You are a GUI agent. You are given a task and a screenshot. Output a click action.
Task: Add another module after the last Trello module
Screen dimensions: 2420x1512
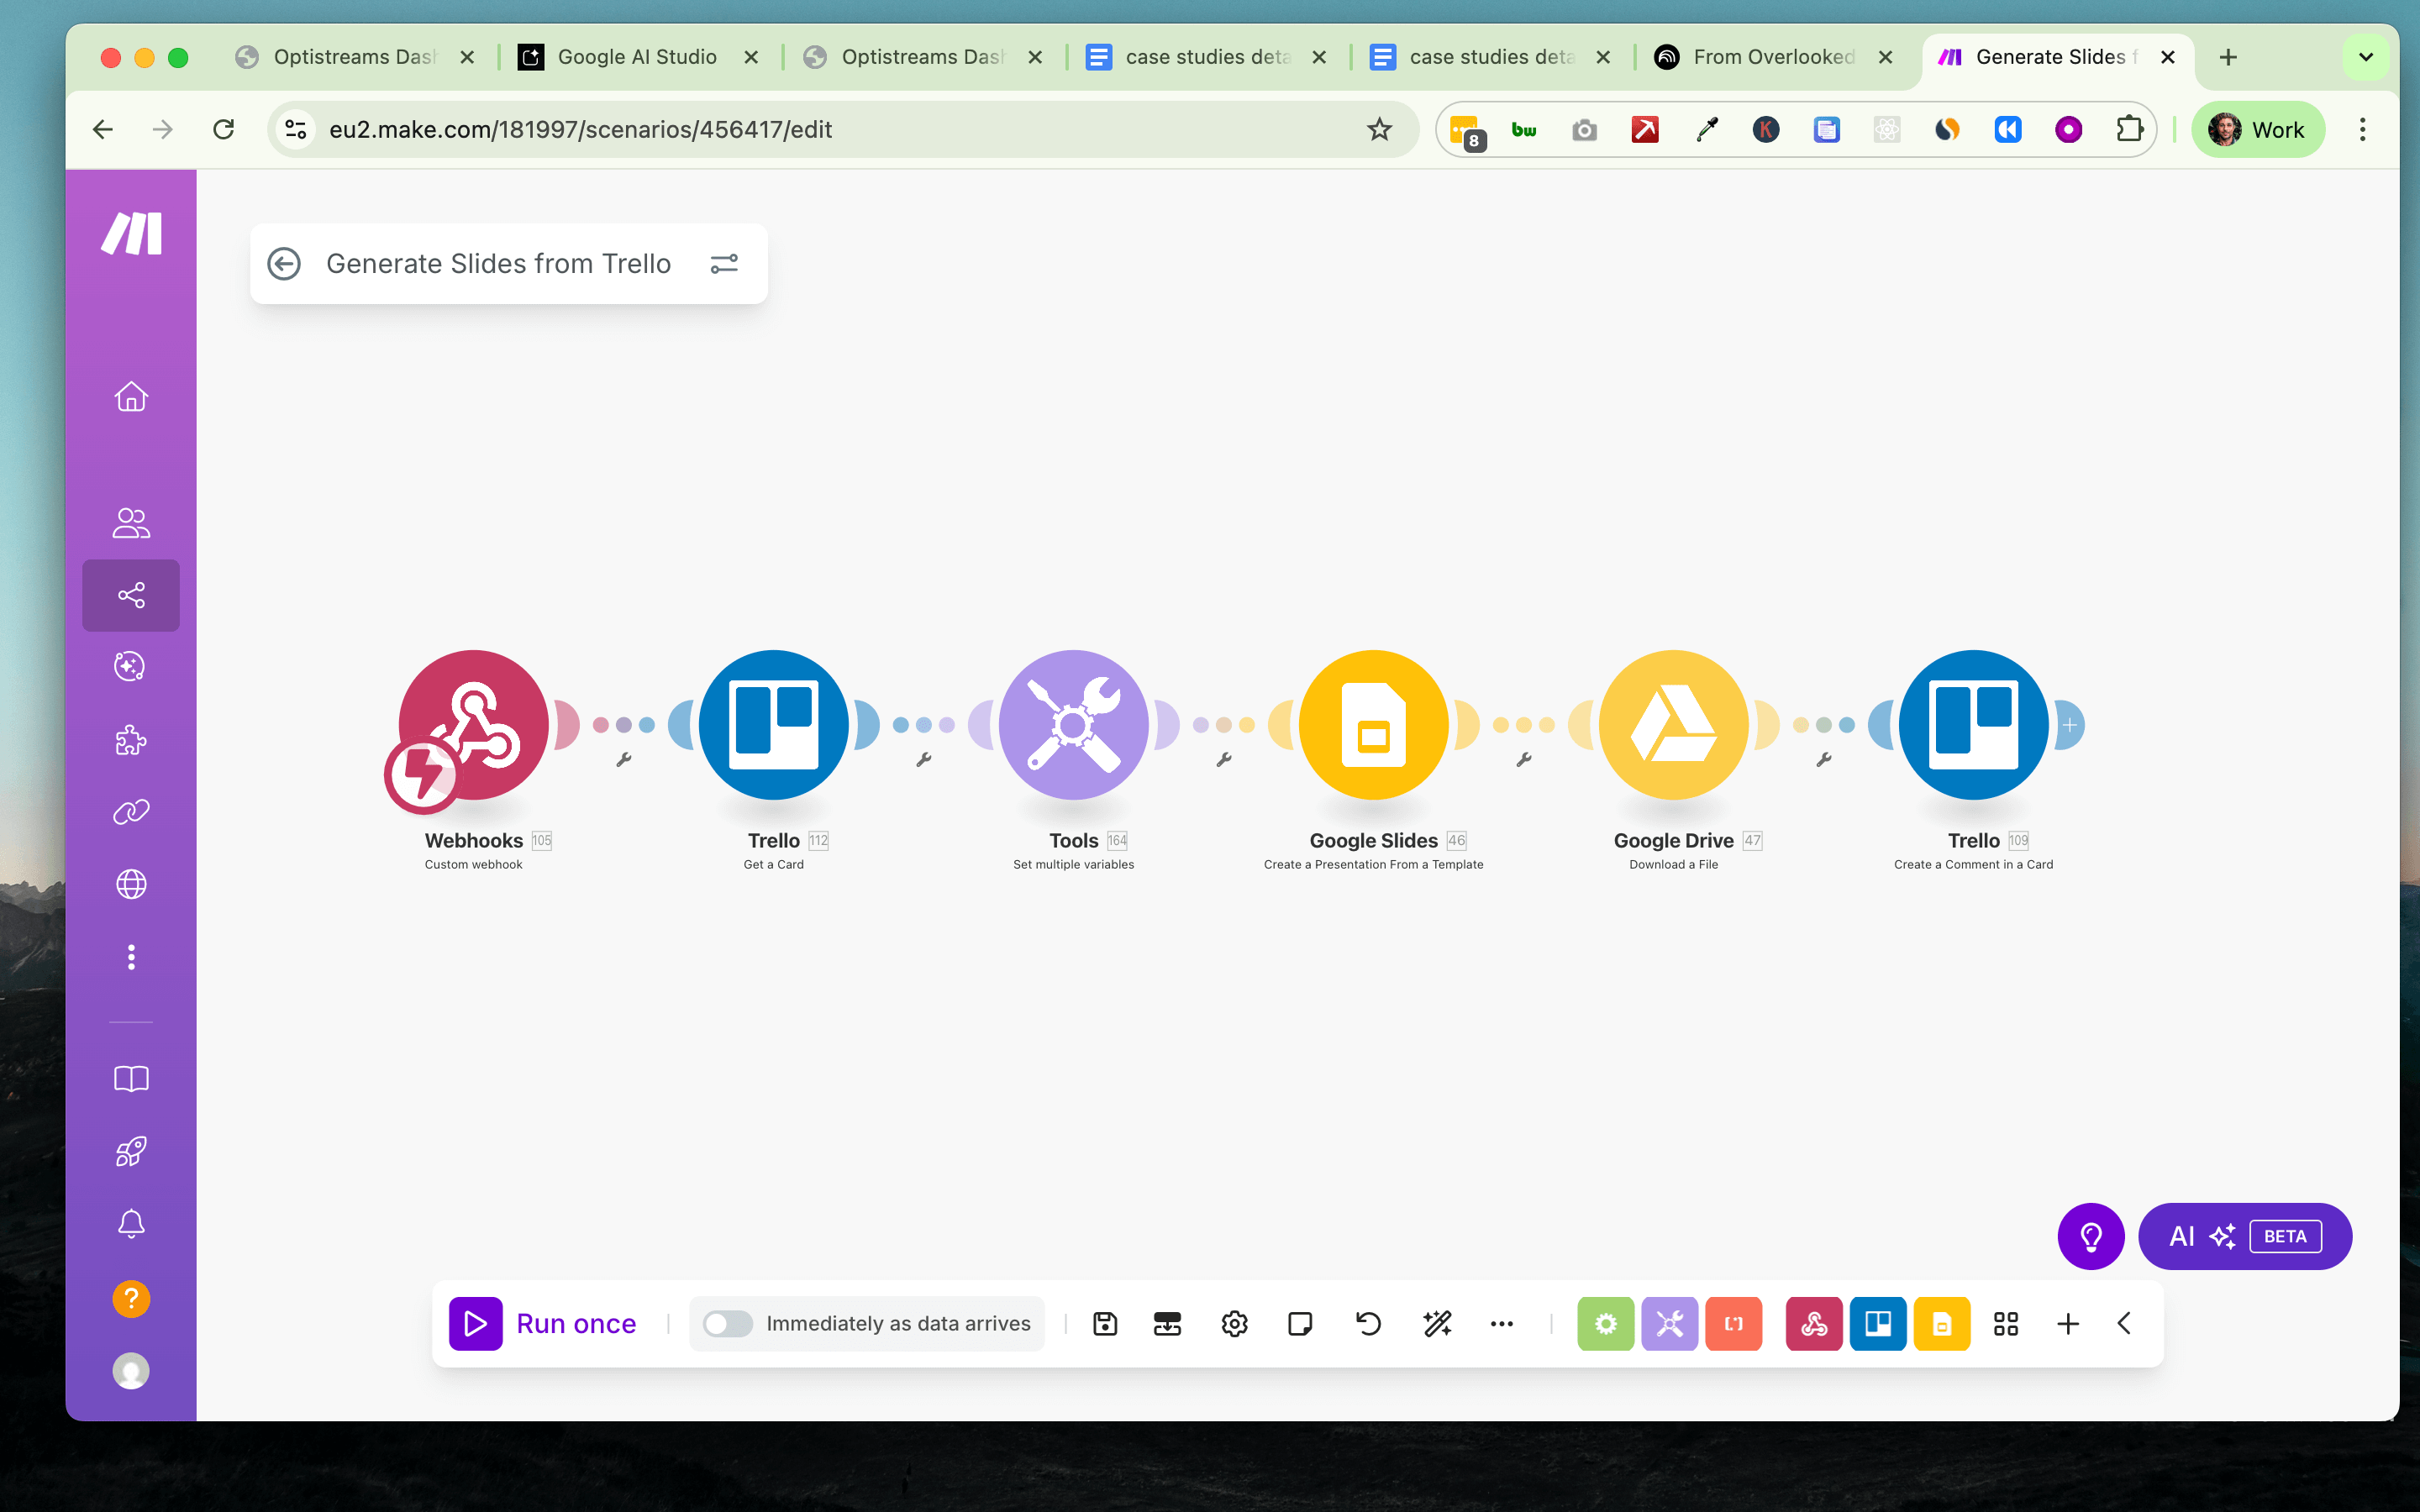(x=2069, y=725)
